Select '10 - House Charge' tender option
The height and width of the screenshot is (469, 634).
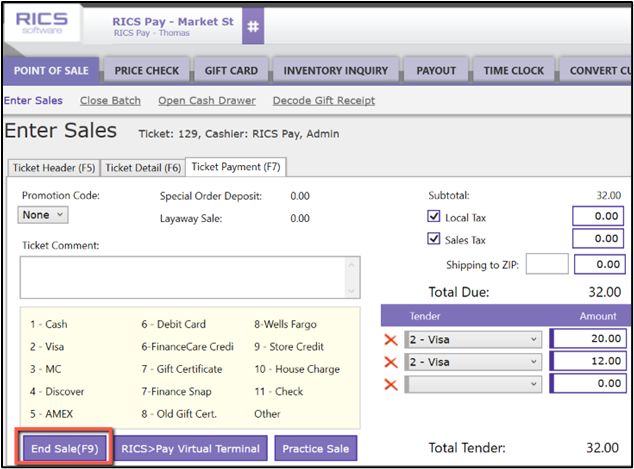[x=297, y=369]
